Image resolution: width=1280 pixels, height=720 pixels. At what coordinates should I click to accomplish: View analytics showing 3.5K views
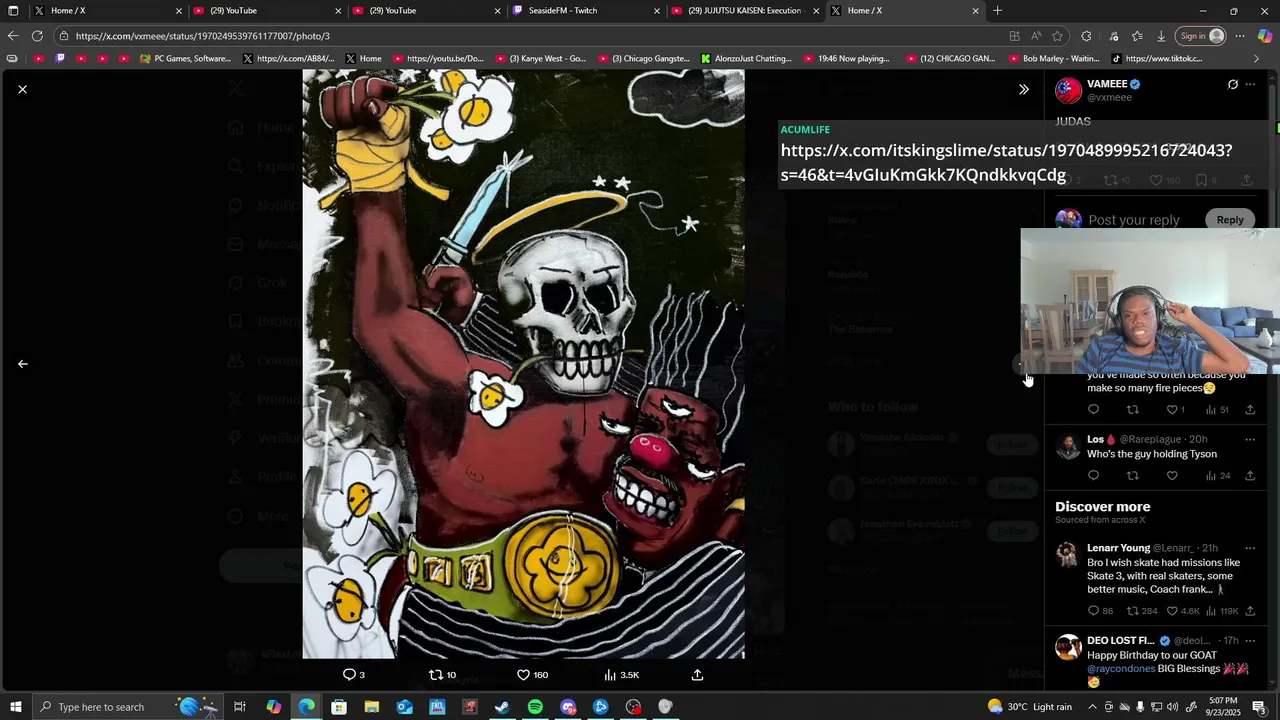[x=621, y=675]
